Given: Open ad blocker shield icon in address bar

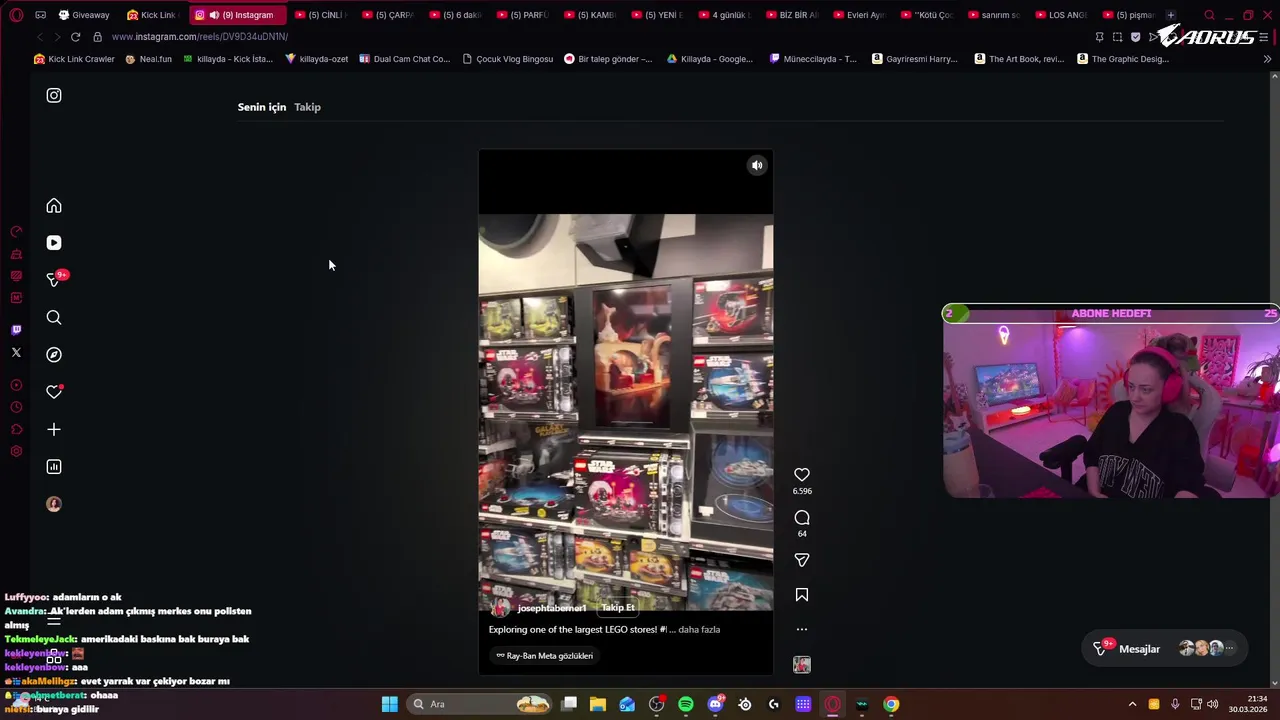Looking at the screenshot, I should tap(1135, 37).
